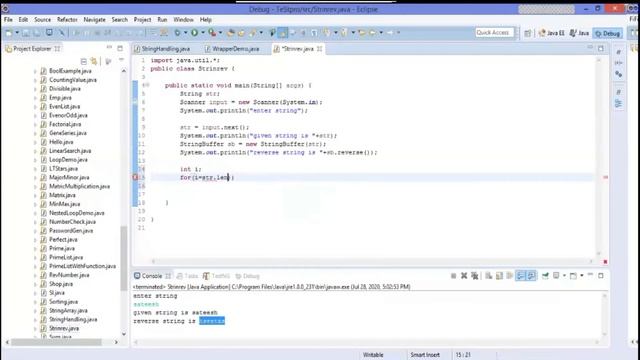Expand Prime.java tree node

click(35, 249)
